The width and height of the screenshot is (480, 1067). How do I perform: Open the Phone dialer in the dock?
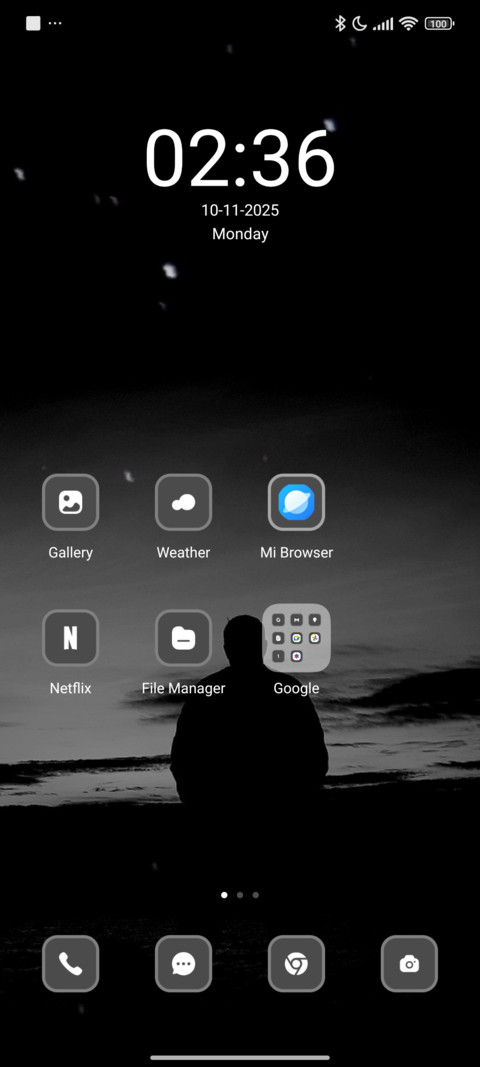(70, 964)
